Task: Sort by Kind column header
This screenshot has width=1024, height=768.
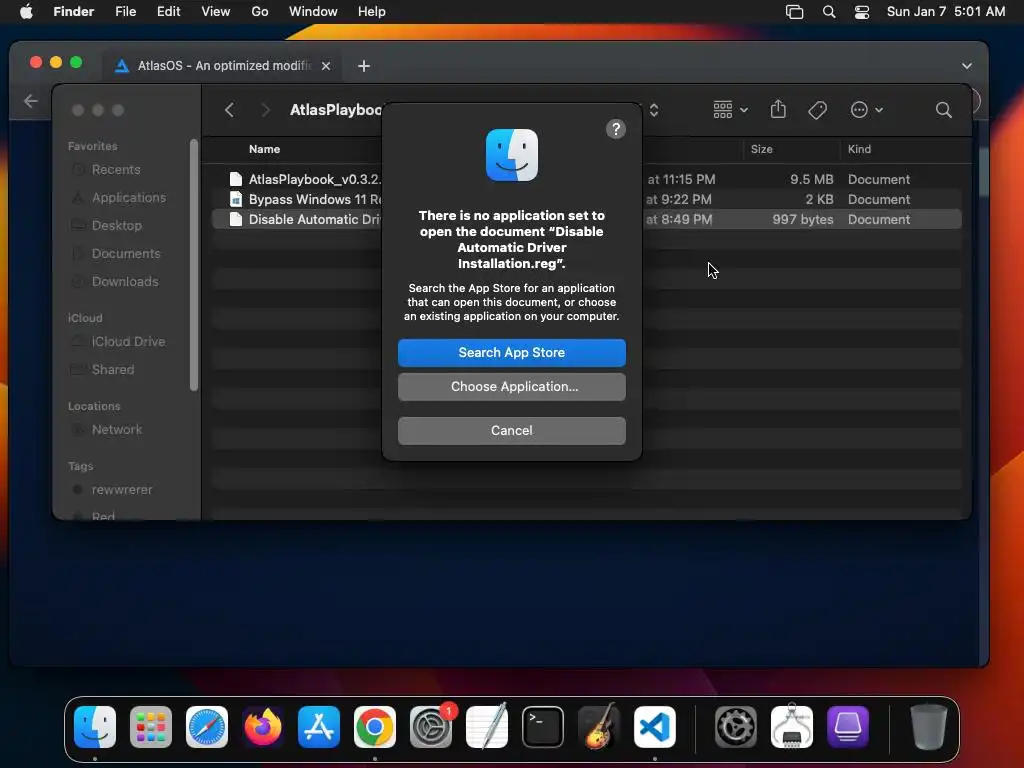Action: 859,149
